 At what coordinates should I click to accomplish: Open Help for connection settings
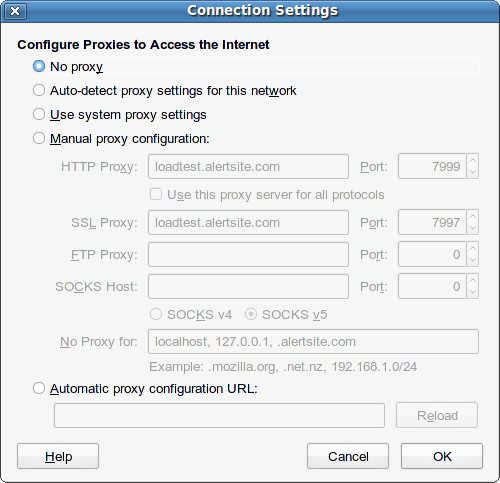(58, 456)
